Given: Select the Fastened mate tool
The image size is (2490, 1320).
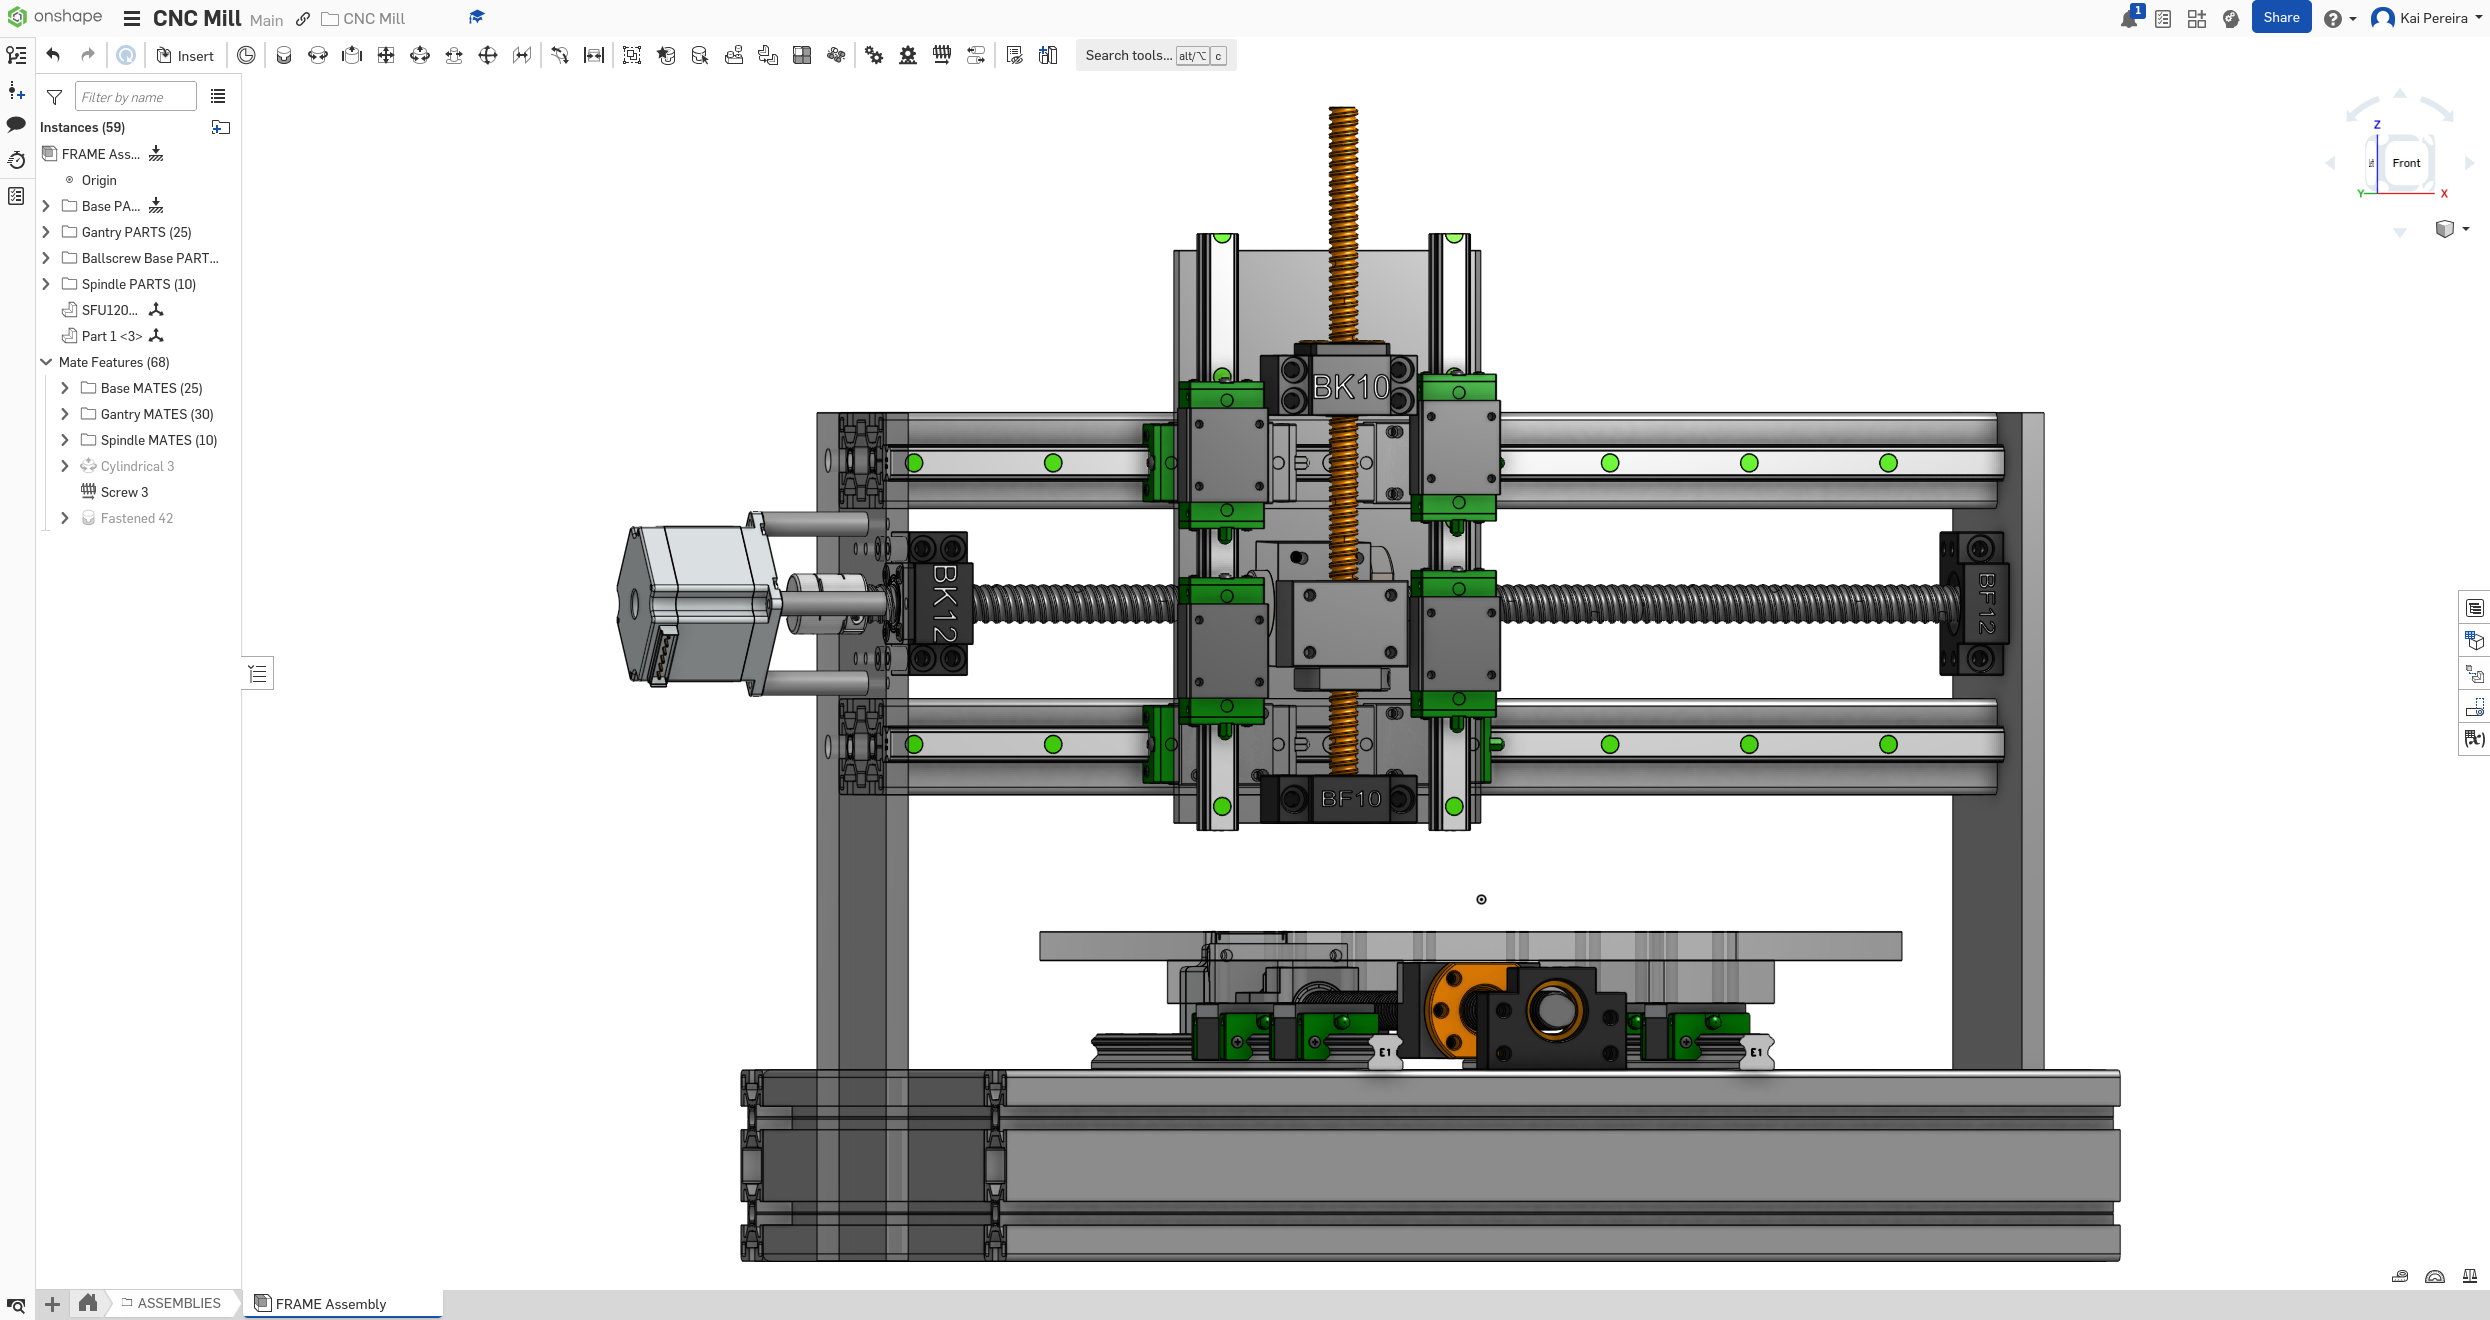Looking at the screenshot, I should (284, 56).
